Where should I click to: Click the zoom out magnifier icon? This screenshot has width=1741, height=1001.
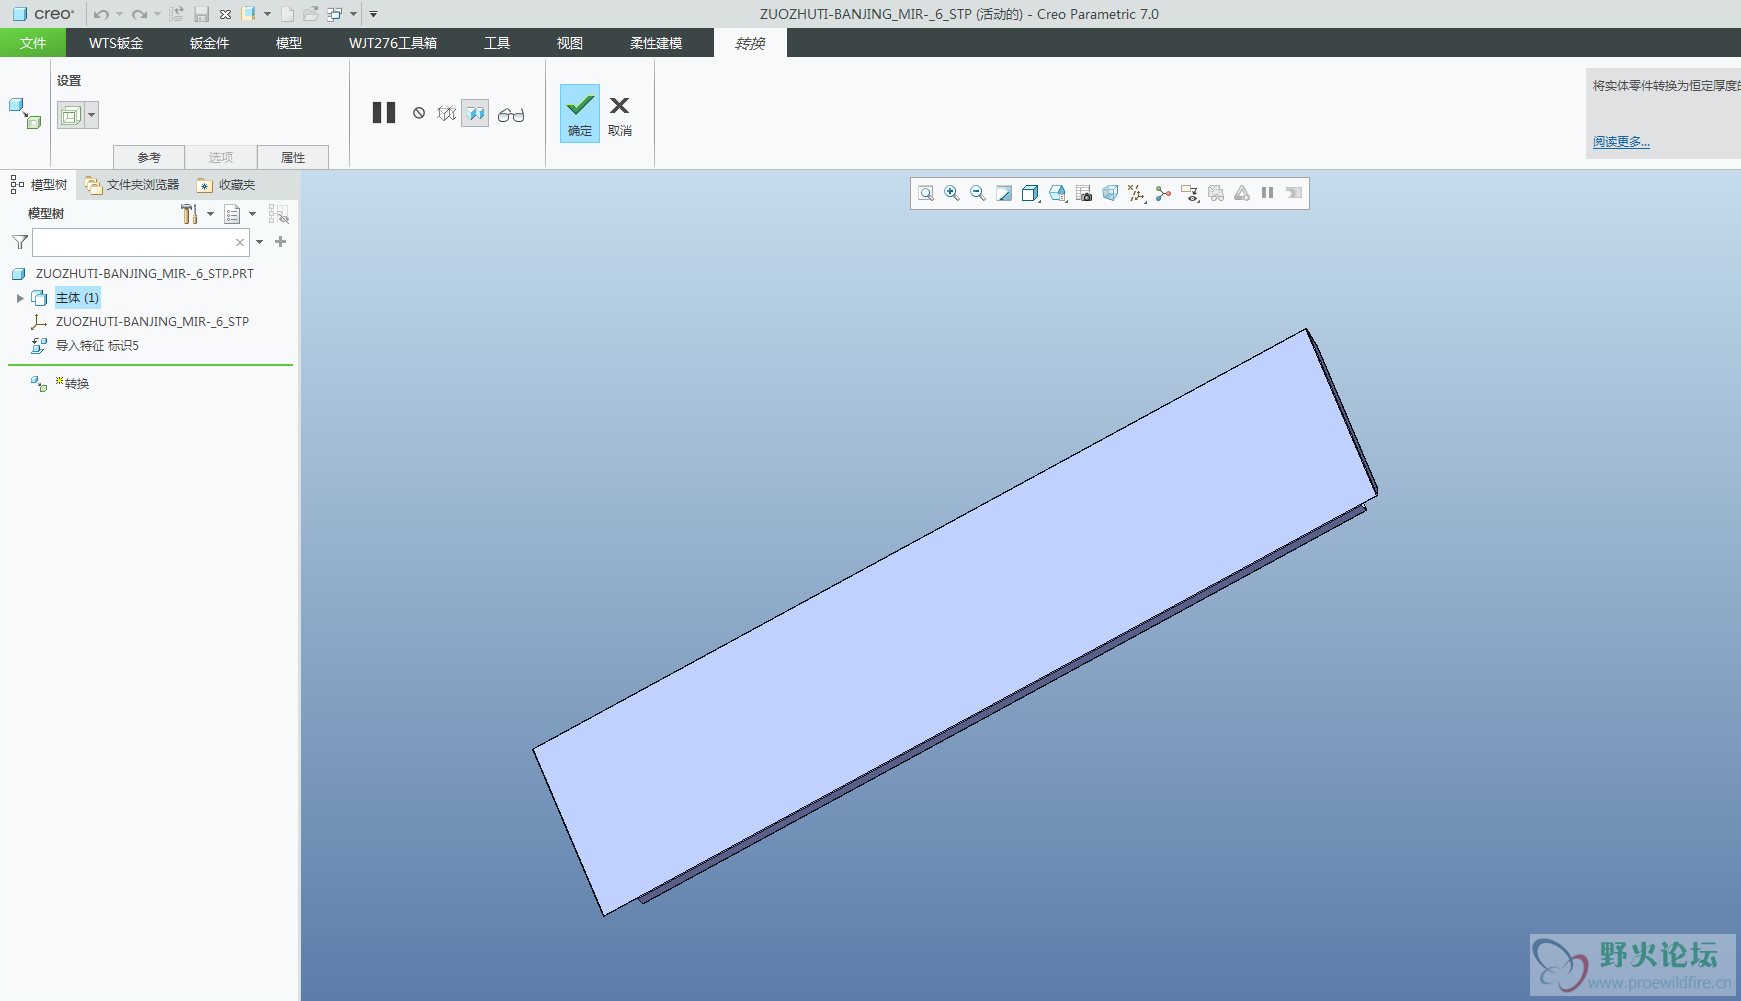(x=978, y=193)
